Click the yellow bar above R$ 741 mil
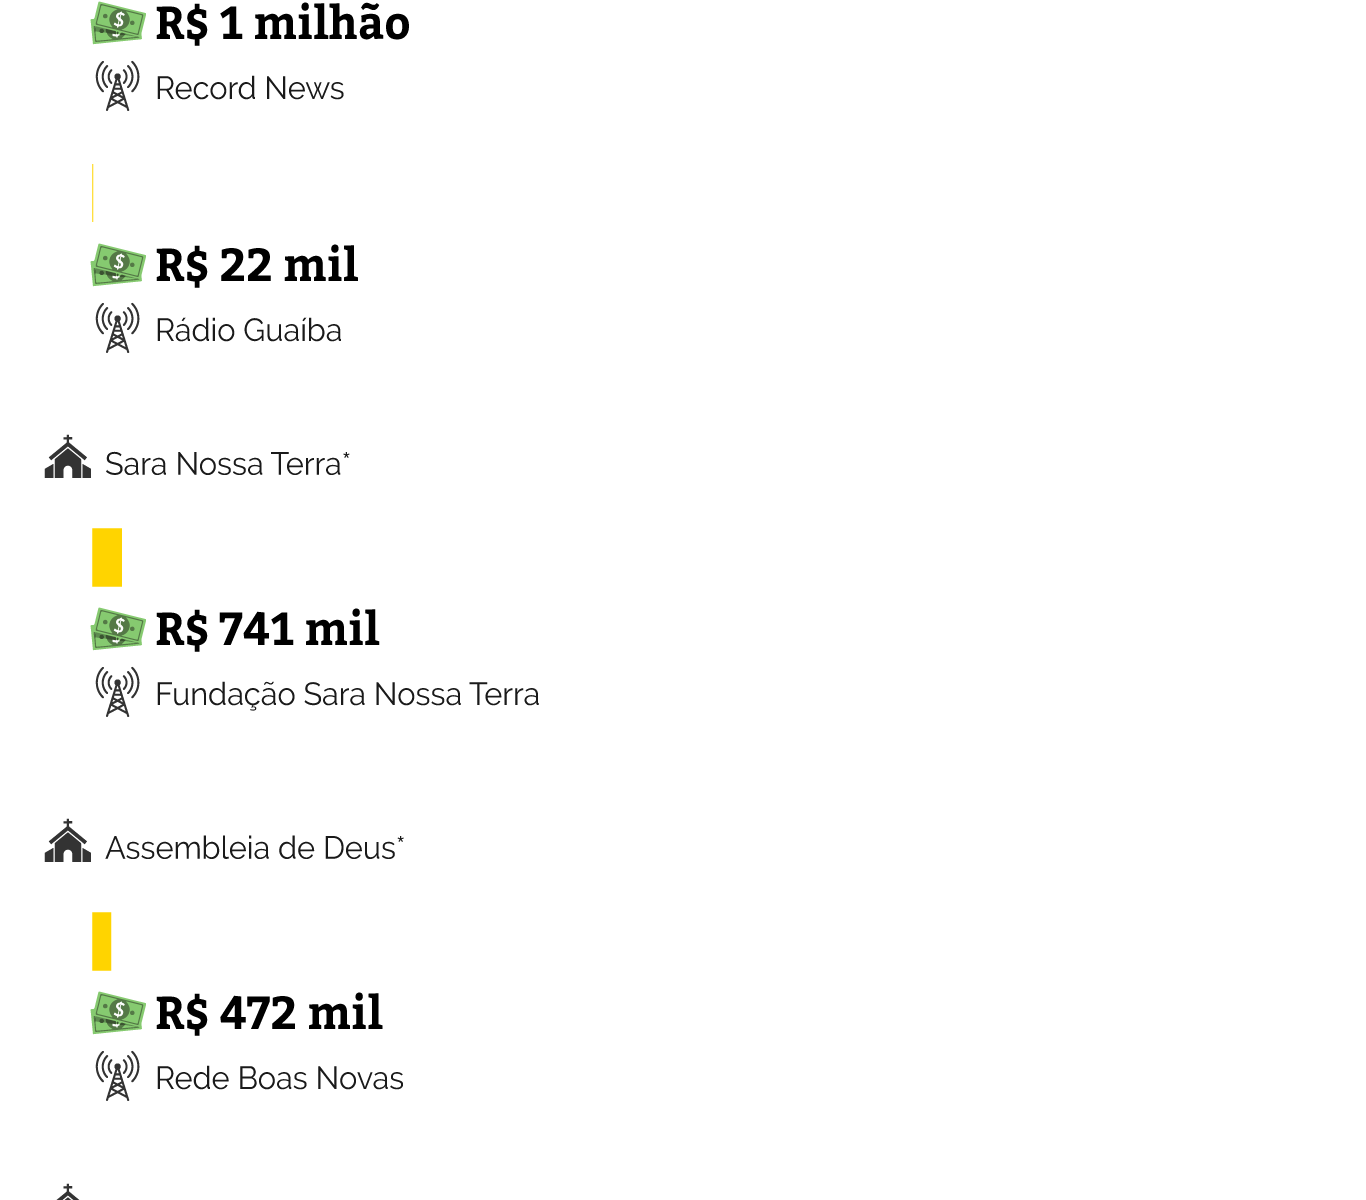The width and height of the screenshot is (1366, 1200). (107, 557)
